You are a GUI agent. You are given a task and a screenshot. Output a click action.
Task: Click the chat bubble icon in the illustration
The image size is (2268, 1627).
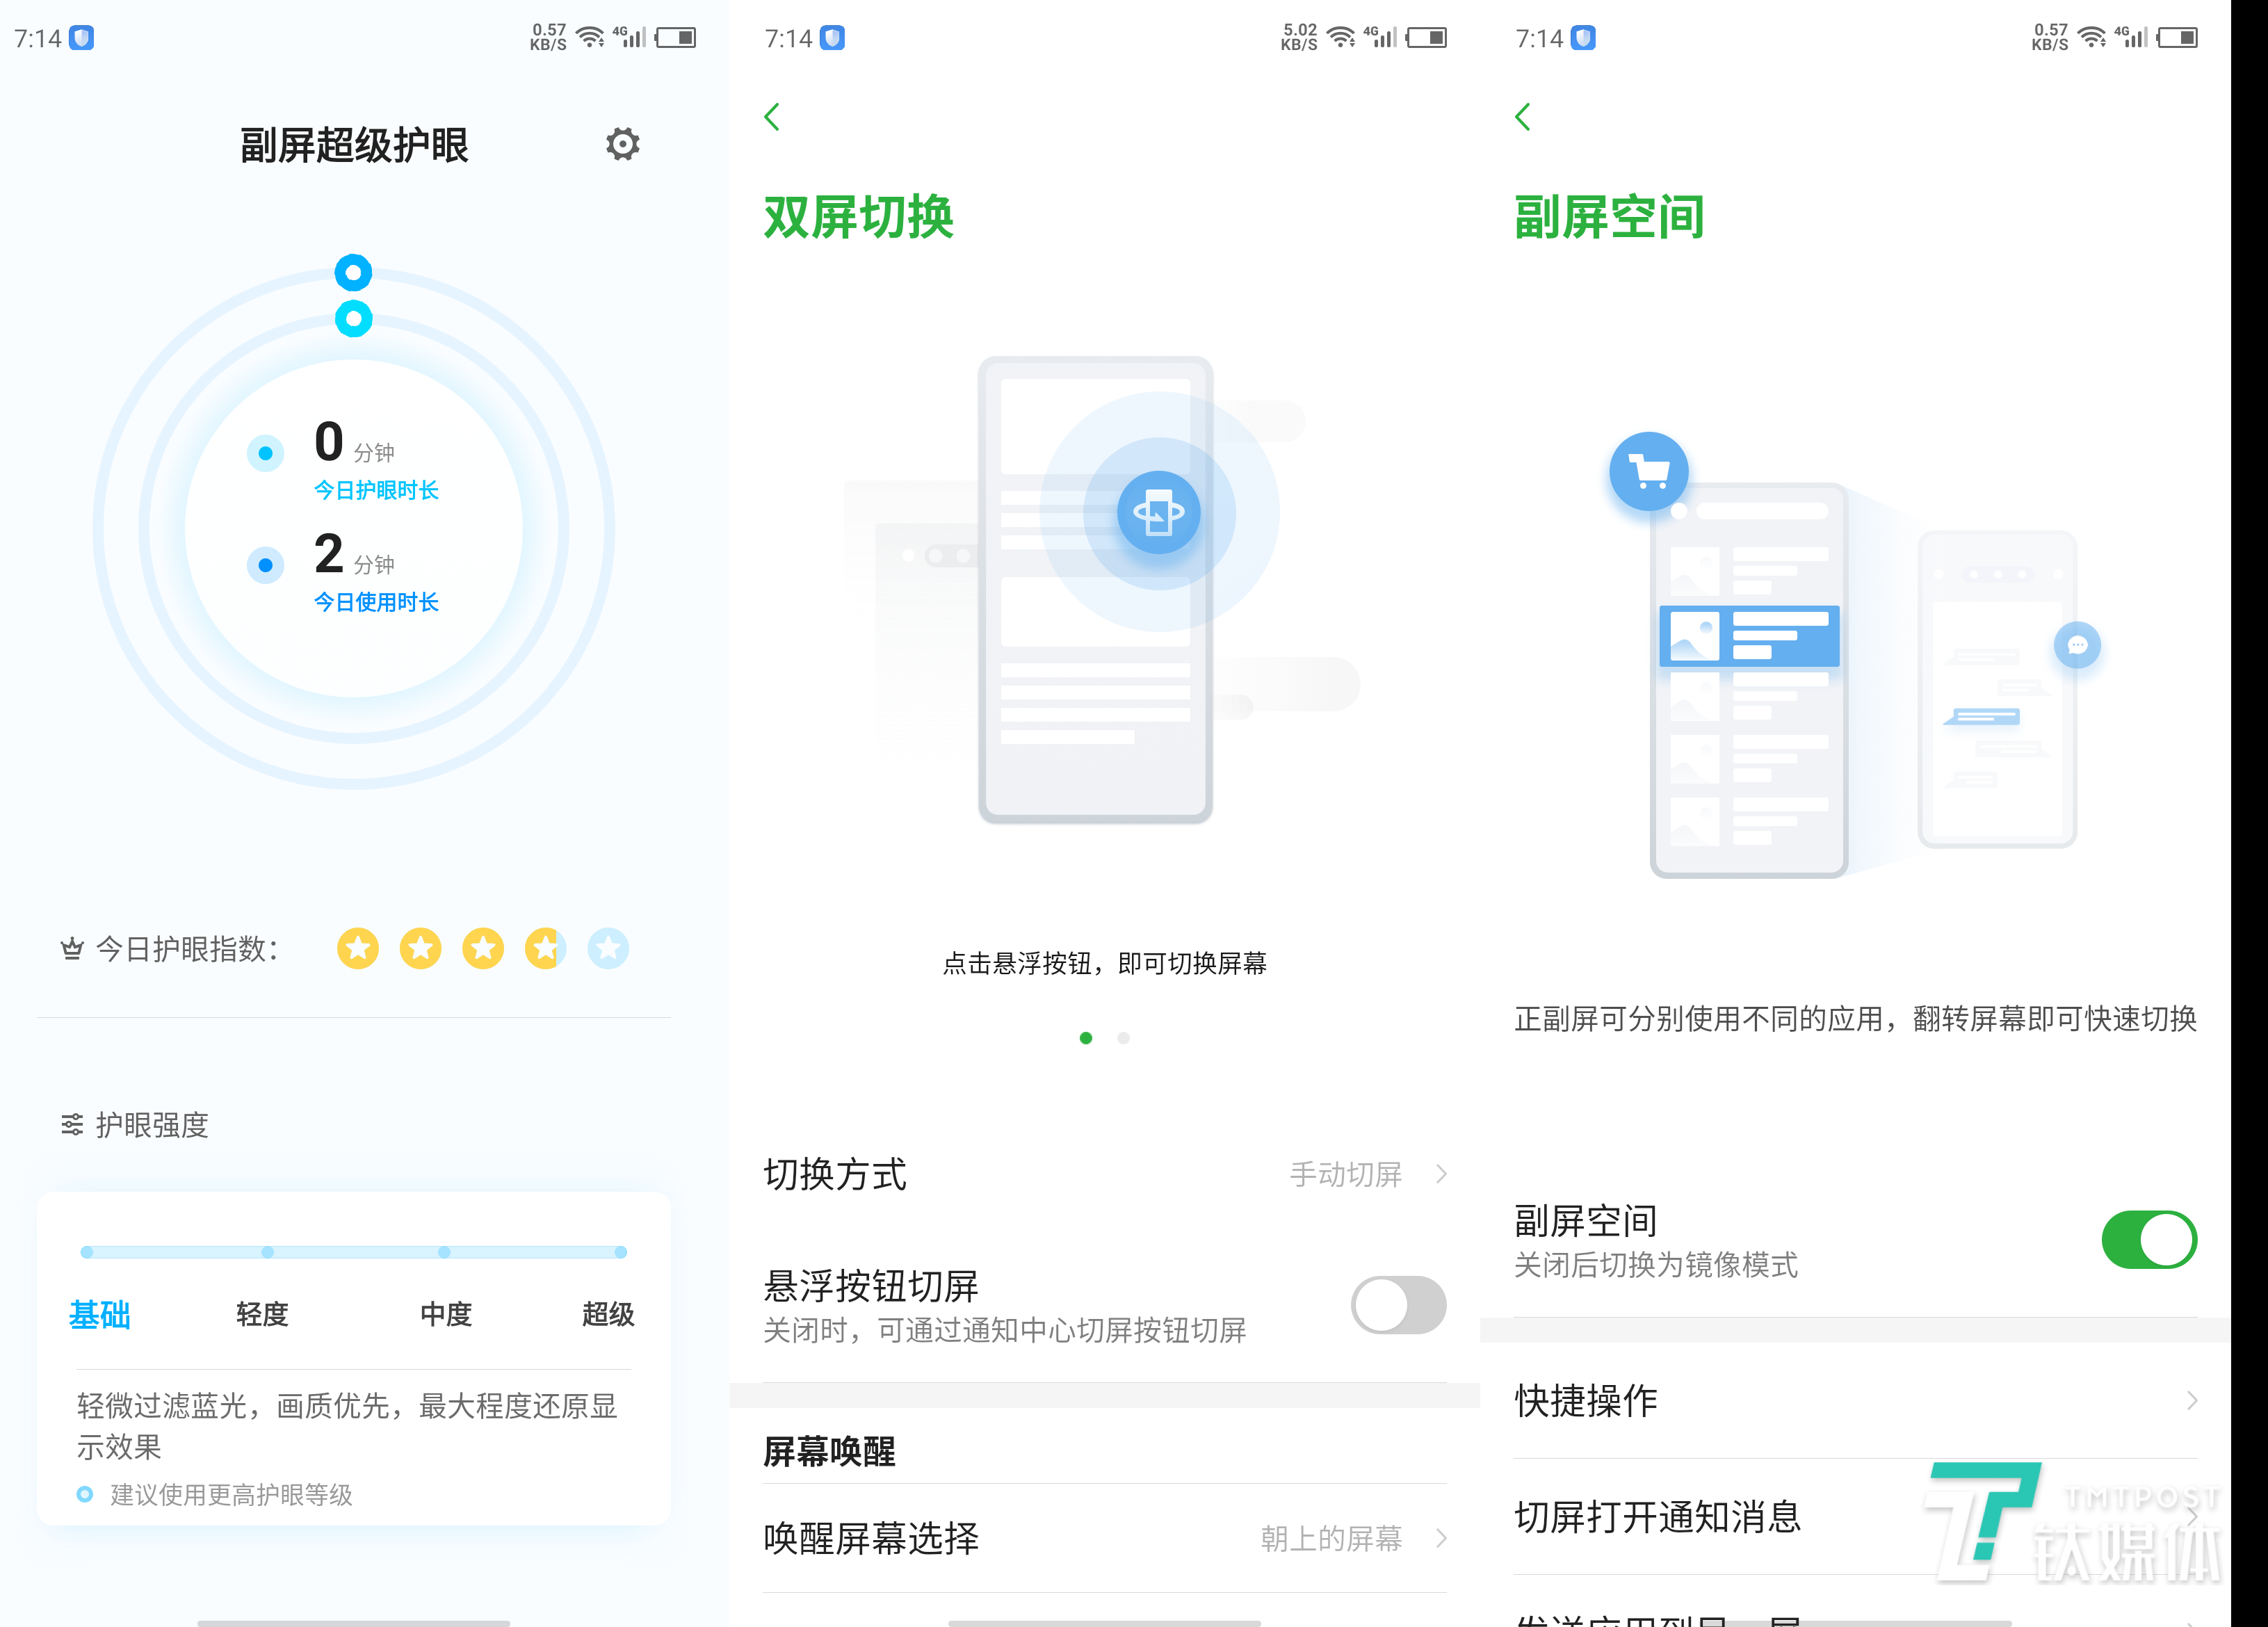coord(2077,646)
